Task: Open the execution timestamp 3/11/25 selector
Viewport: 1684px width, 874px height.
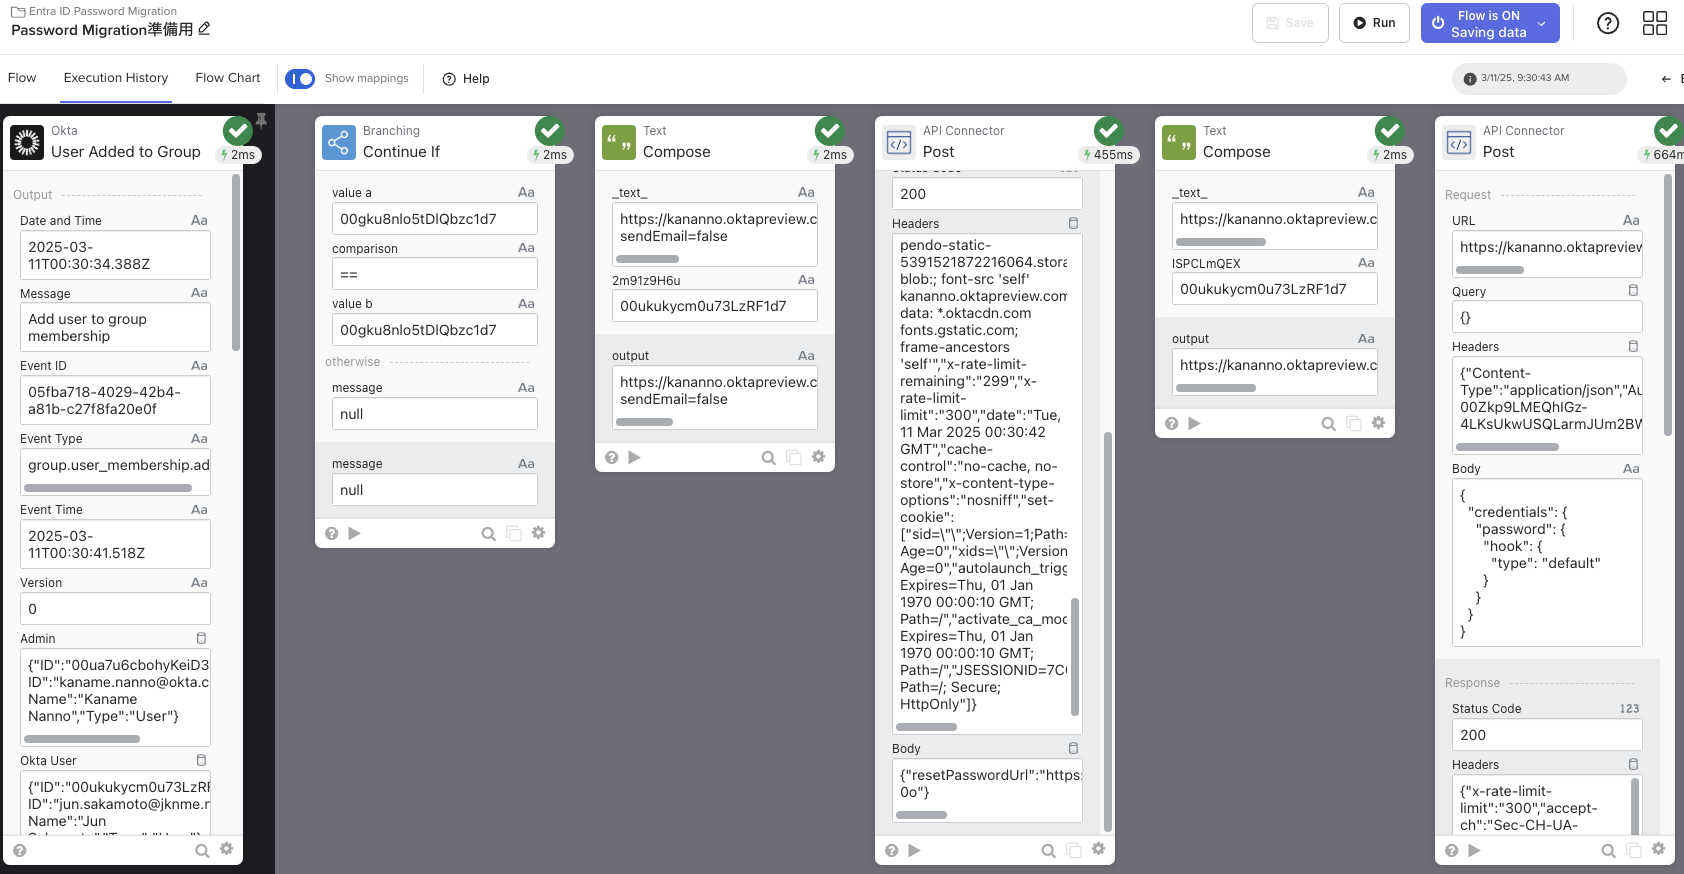Action: tap(1538, 78)
